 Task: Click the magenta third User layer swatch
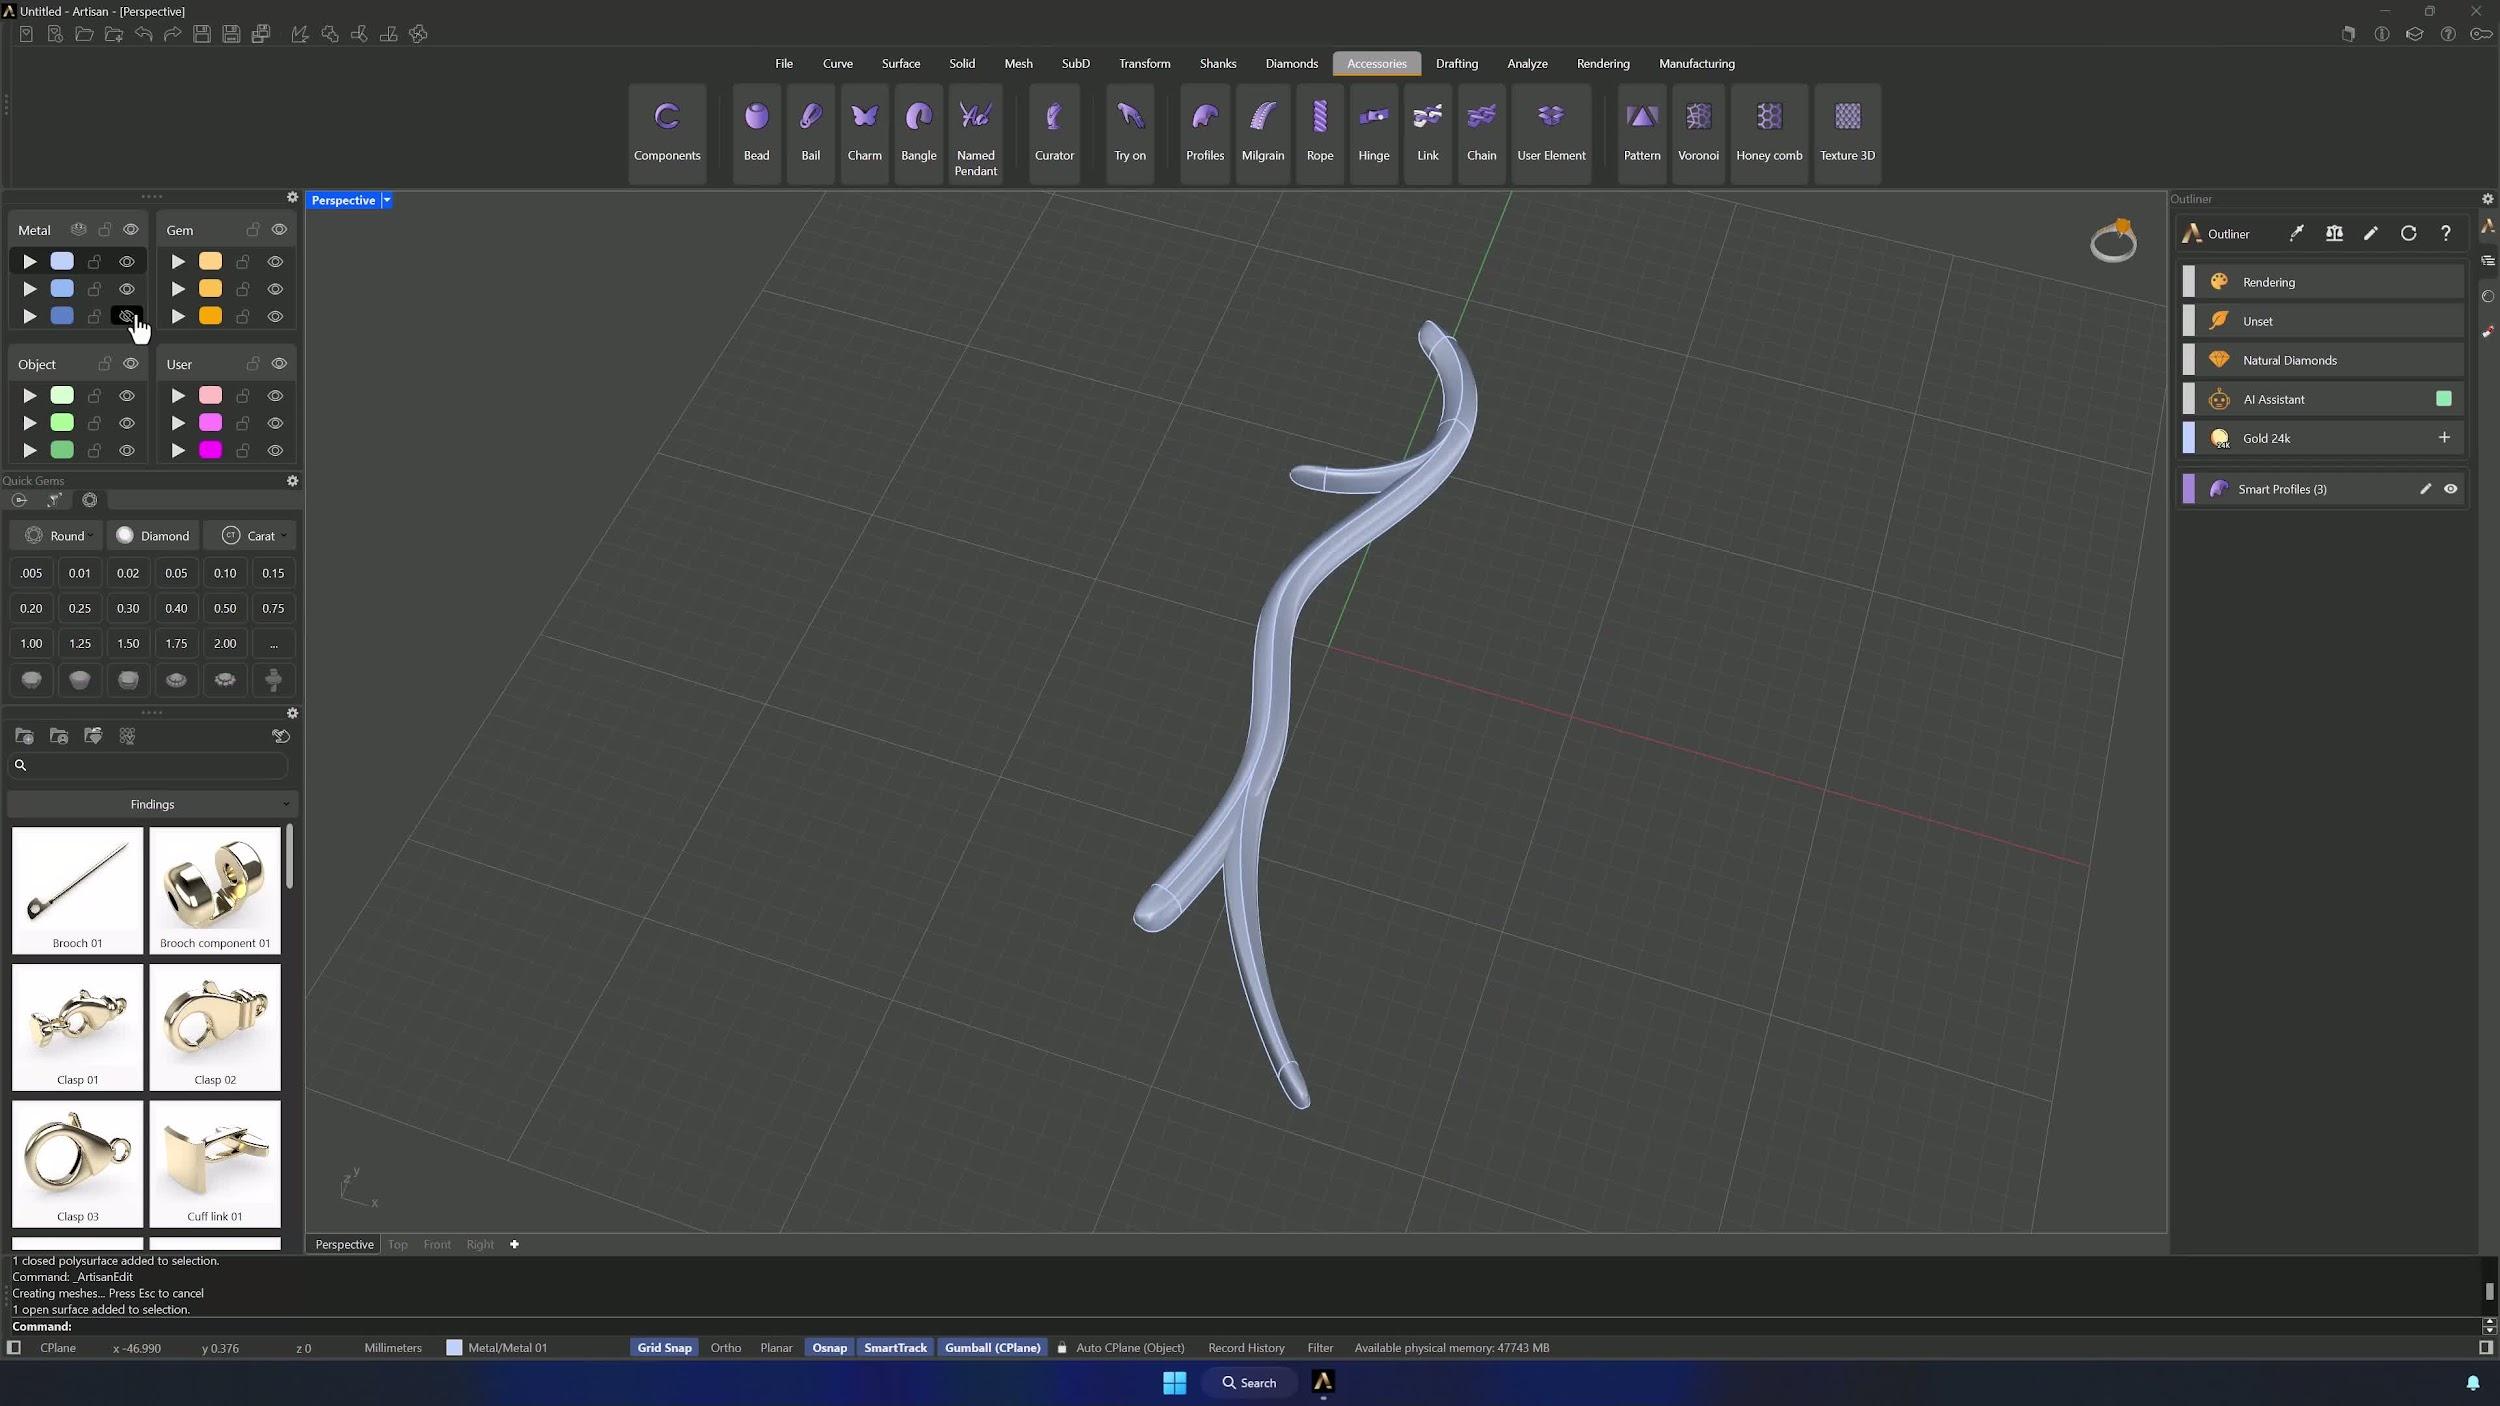(210, 450)
